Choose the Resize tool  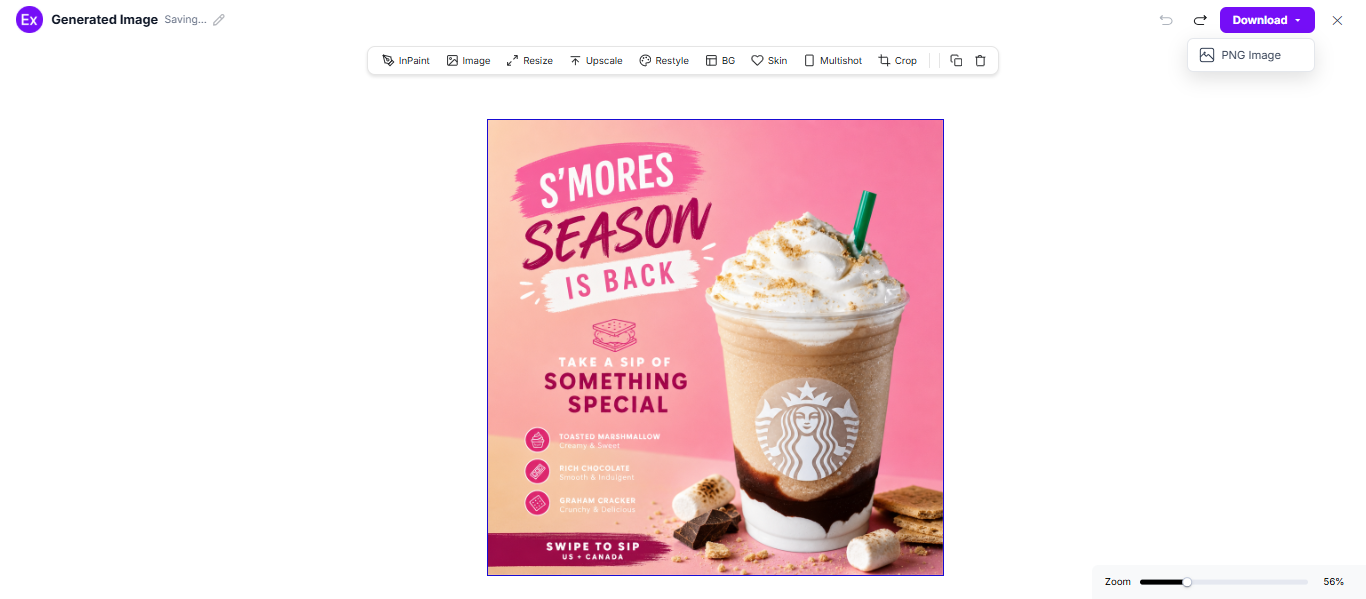click(x=529, y=61)
